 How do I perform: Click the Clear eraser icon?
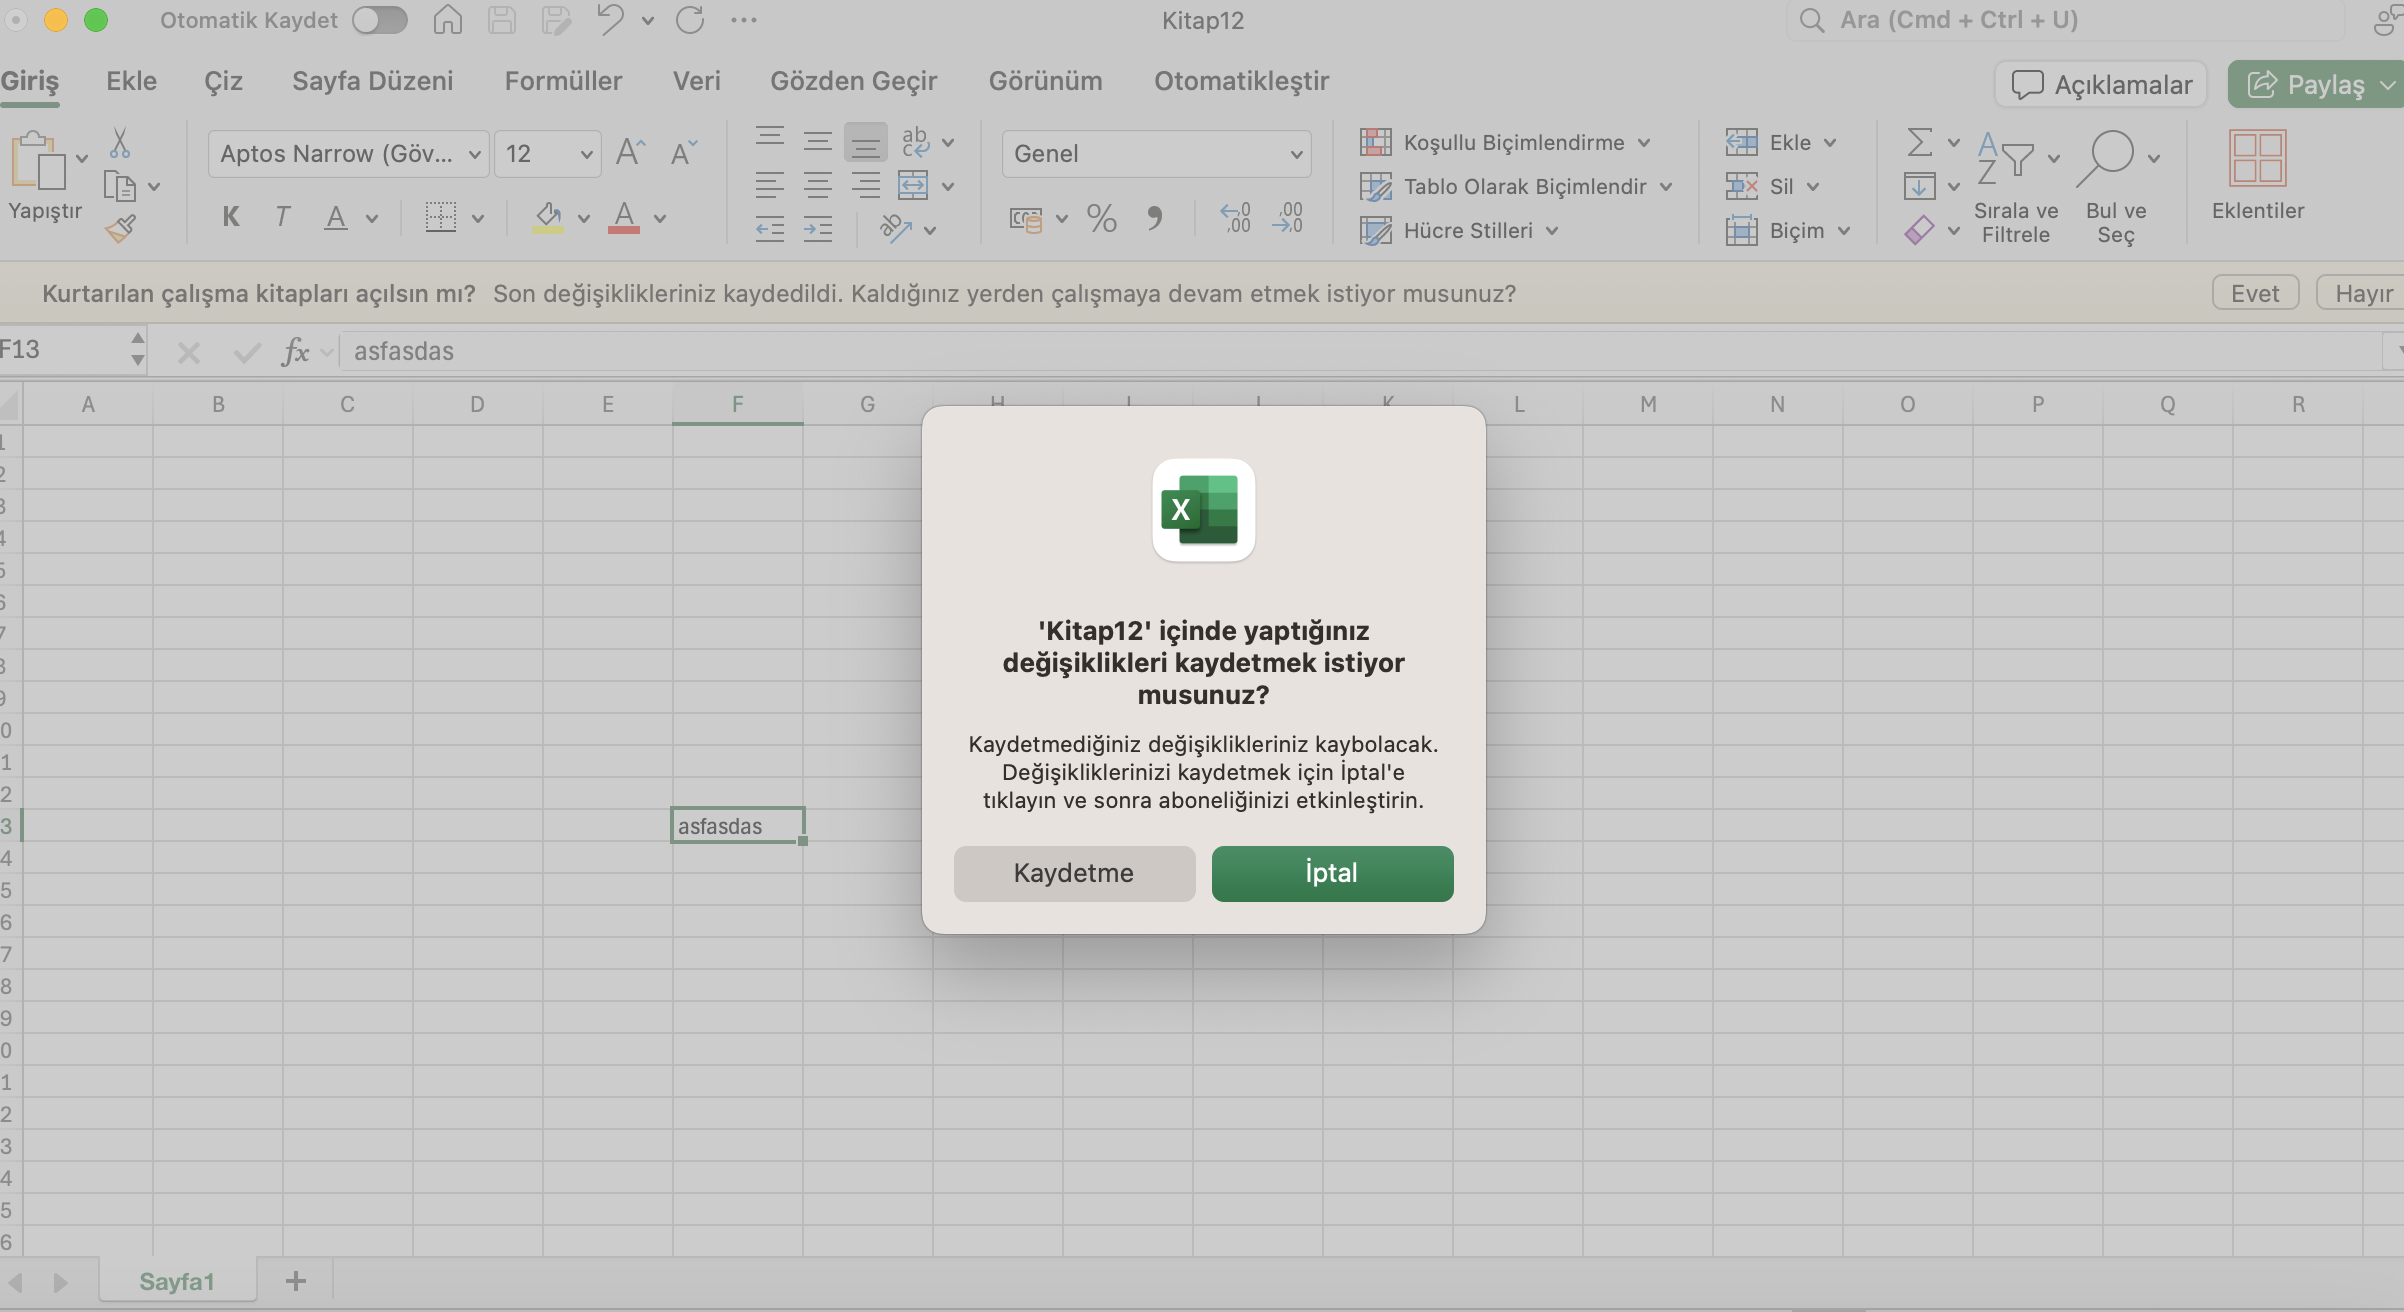pyautogui.click(x=1920, y=230)
